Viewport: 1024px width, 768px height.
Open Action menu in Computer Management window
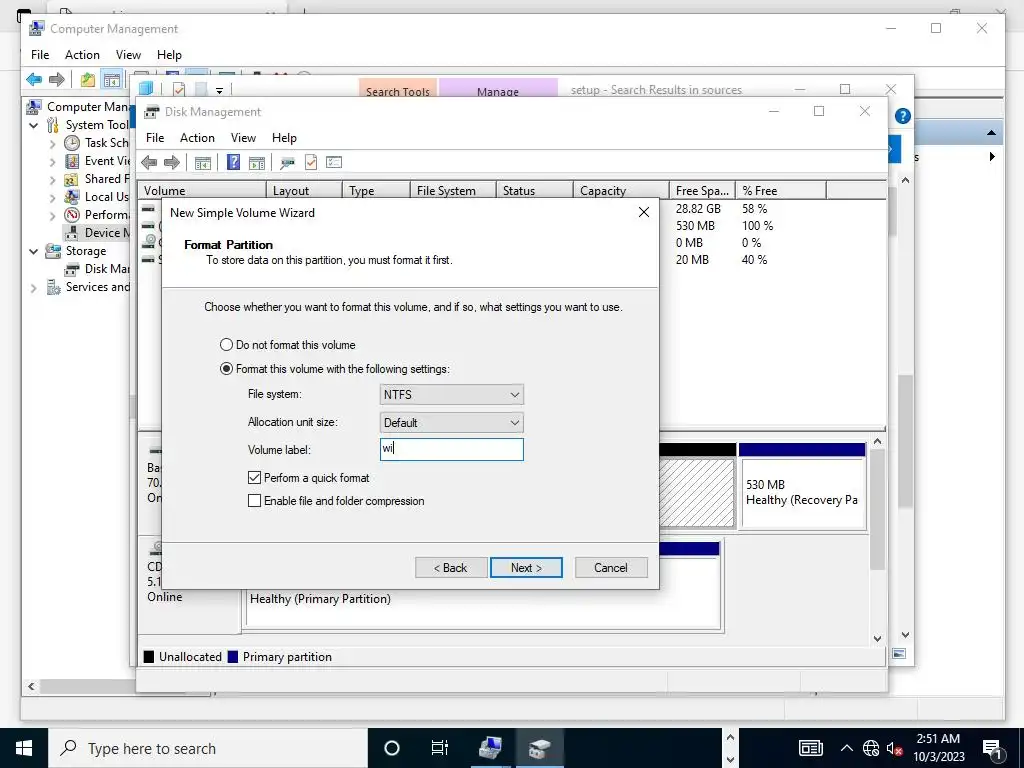(82, 55)
